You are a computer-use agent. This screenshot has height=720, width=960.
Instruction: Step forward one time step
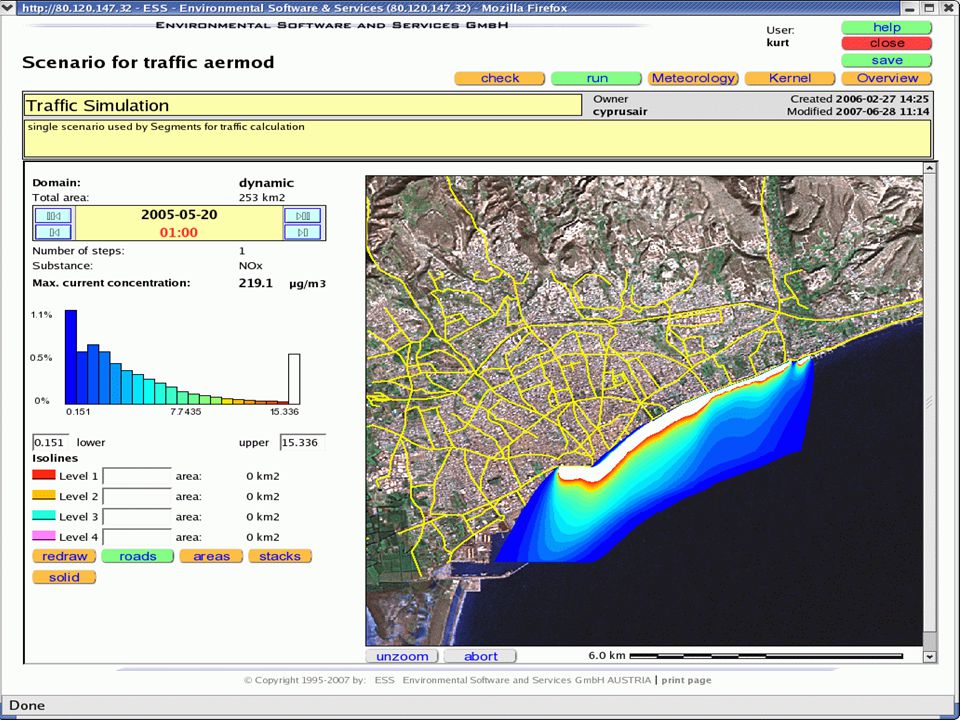[x=302, y=232]
